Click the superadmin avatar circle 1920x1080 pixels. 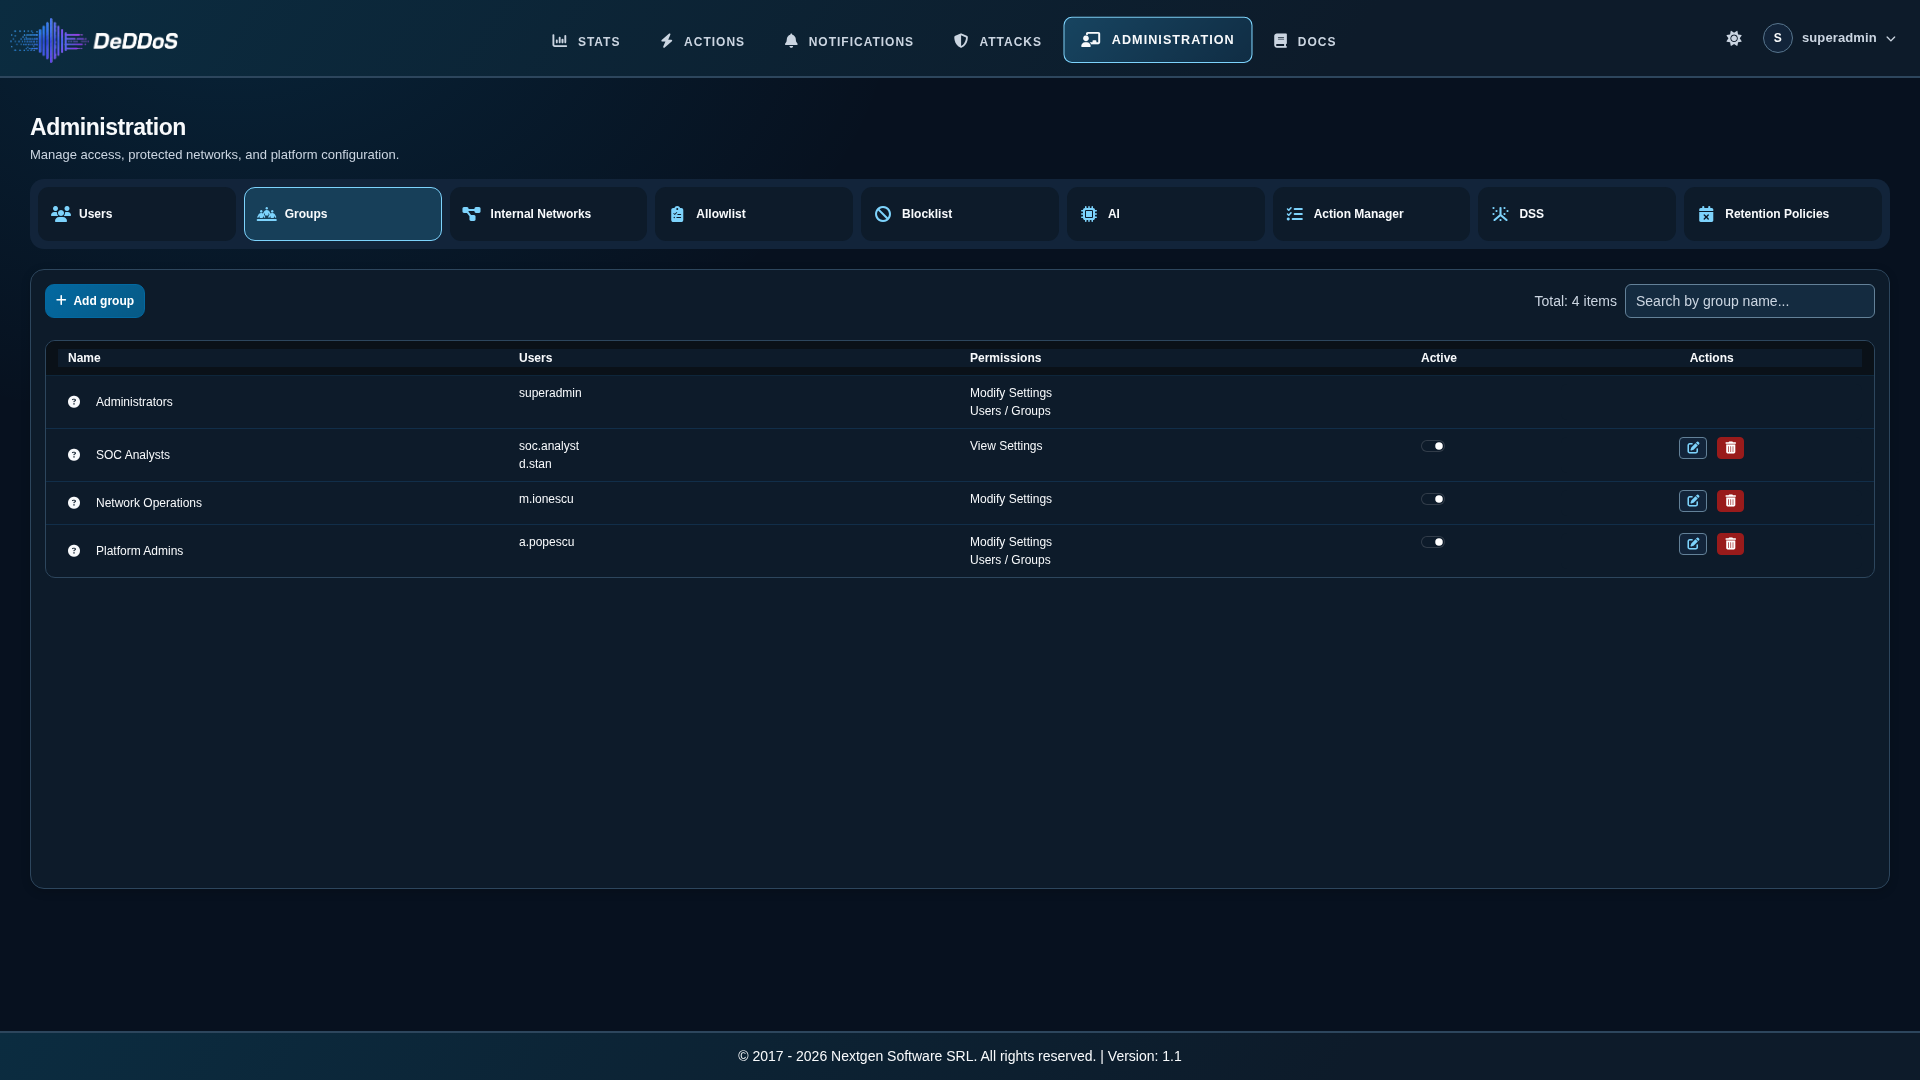[1777, 38]
